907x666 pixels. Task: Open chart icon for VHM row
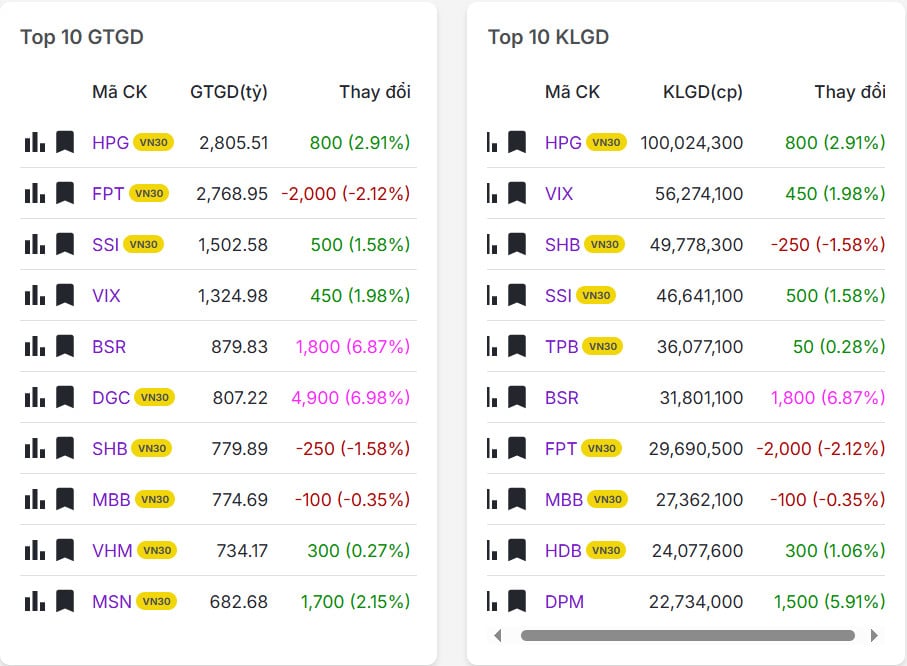pyautogui.click(x=35, y=550)
